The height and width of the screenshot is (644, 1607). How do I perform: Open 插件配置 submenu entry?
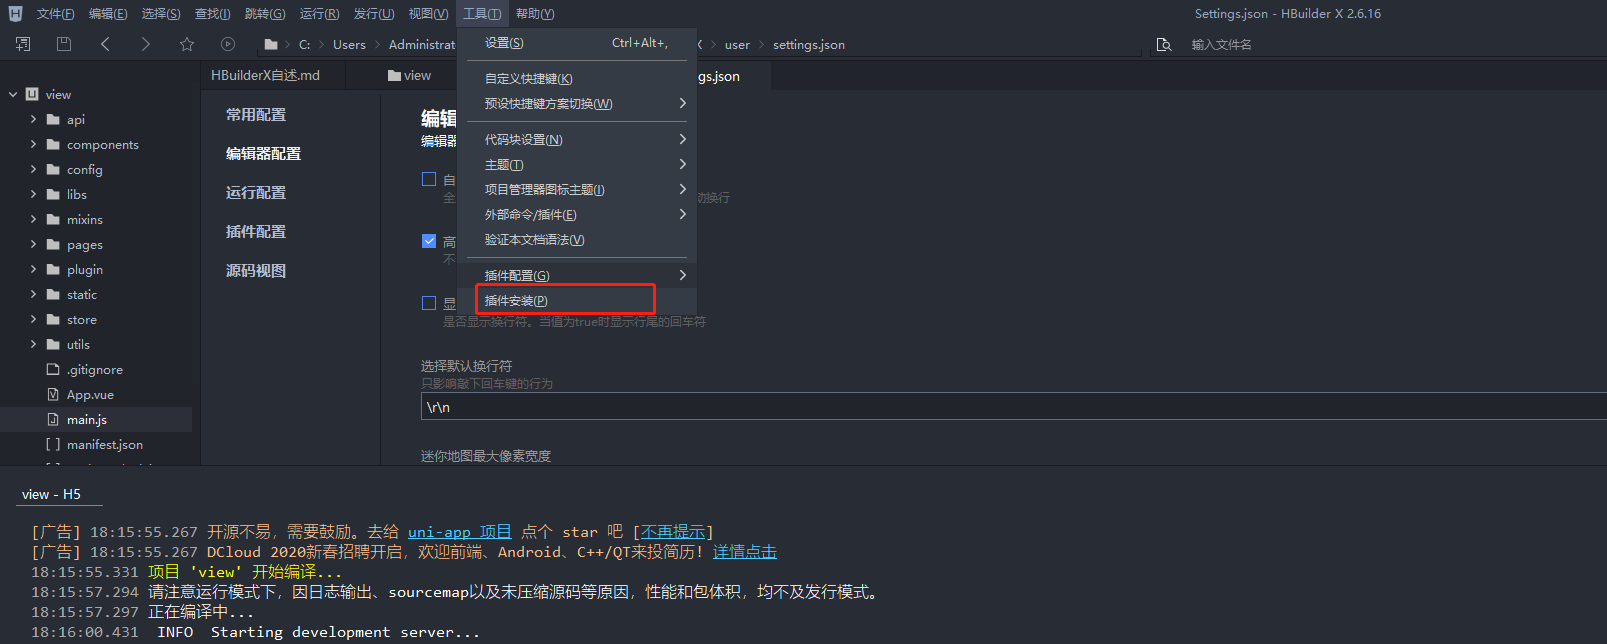coord(577,276)
